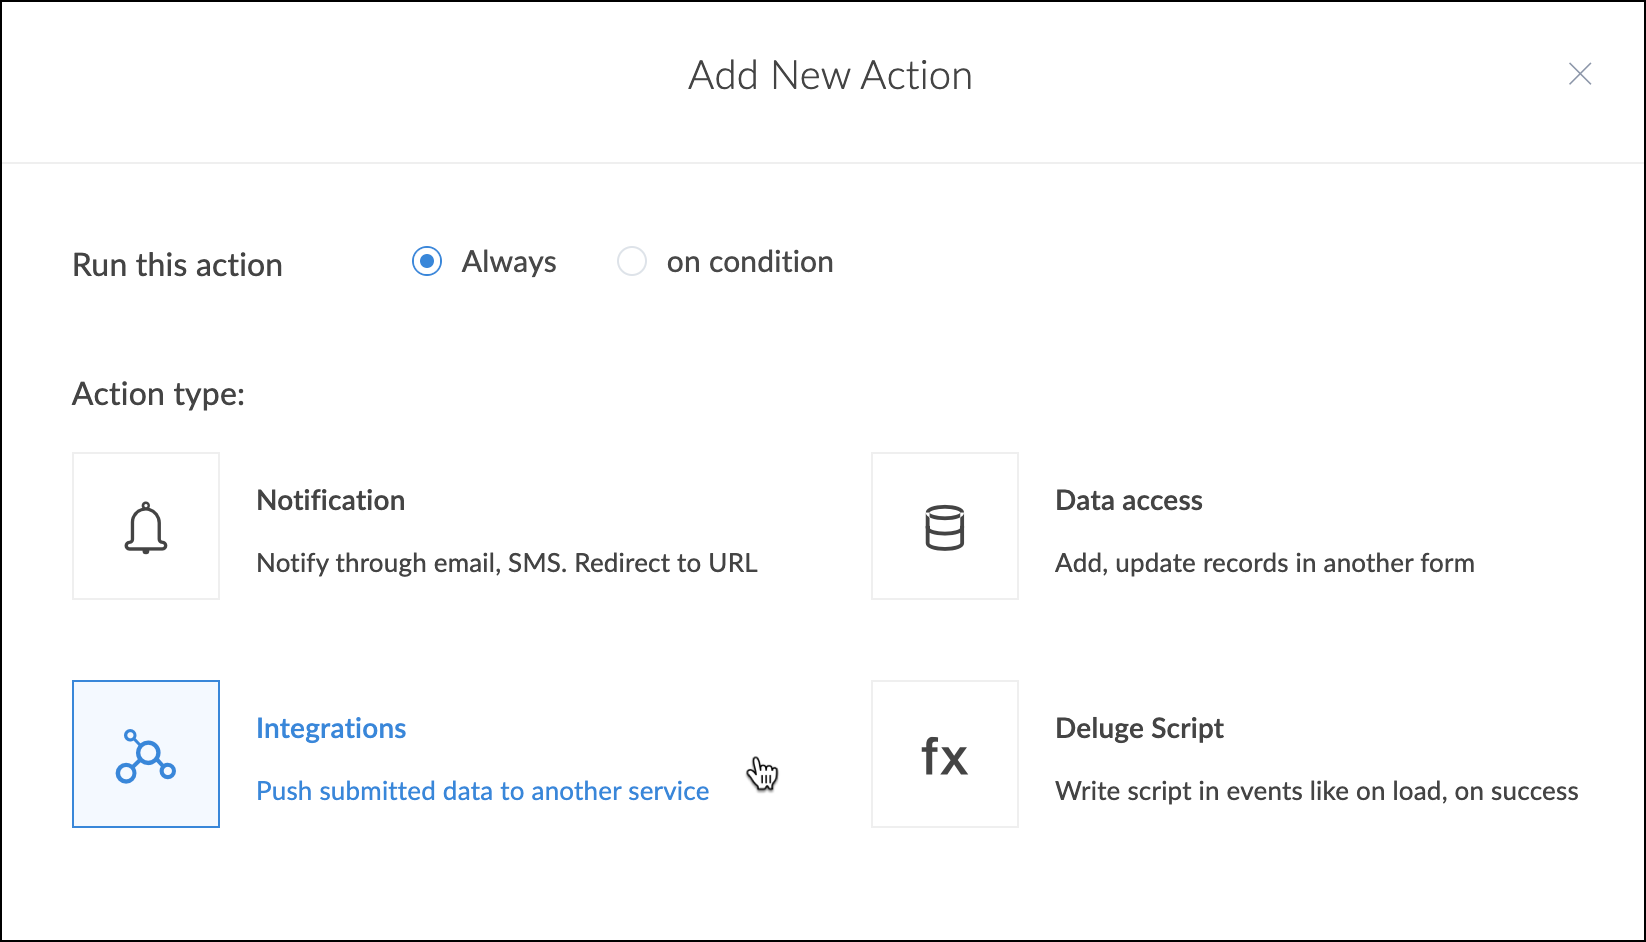Click "Push submitted data to another service"

[x=483, y=791]
